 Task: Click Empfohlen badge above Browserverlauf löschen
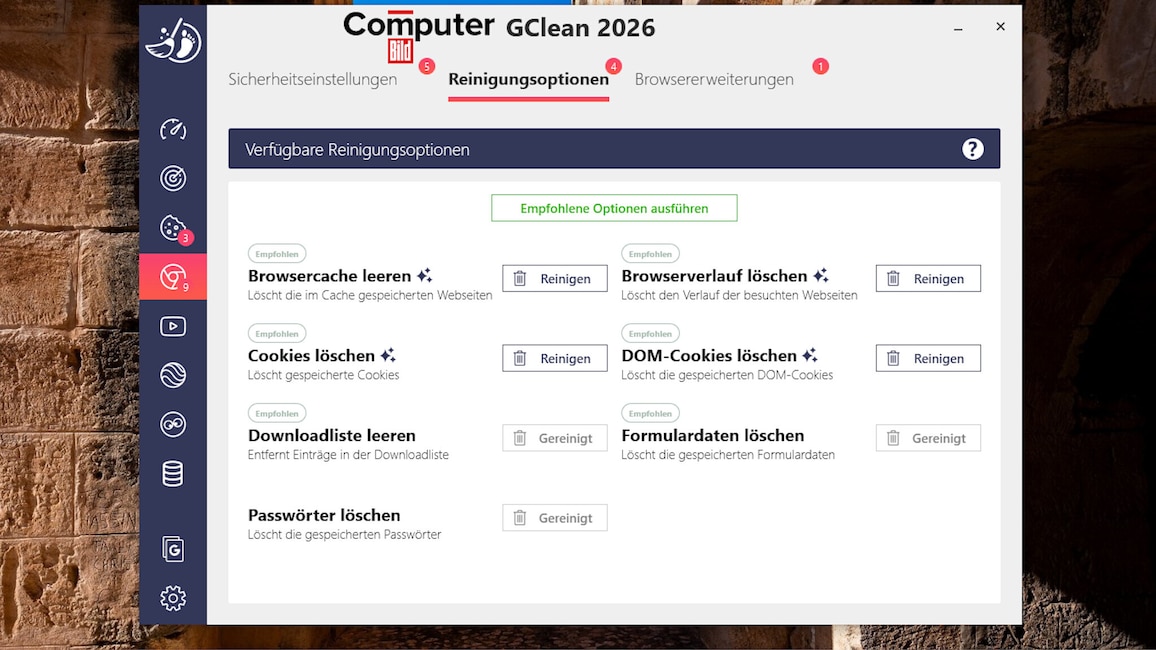[x=650, y=254]
